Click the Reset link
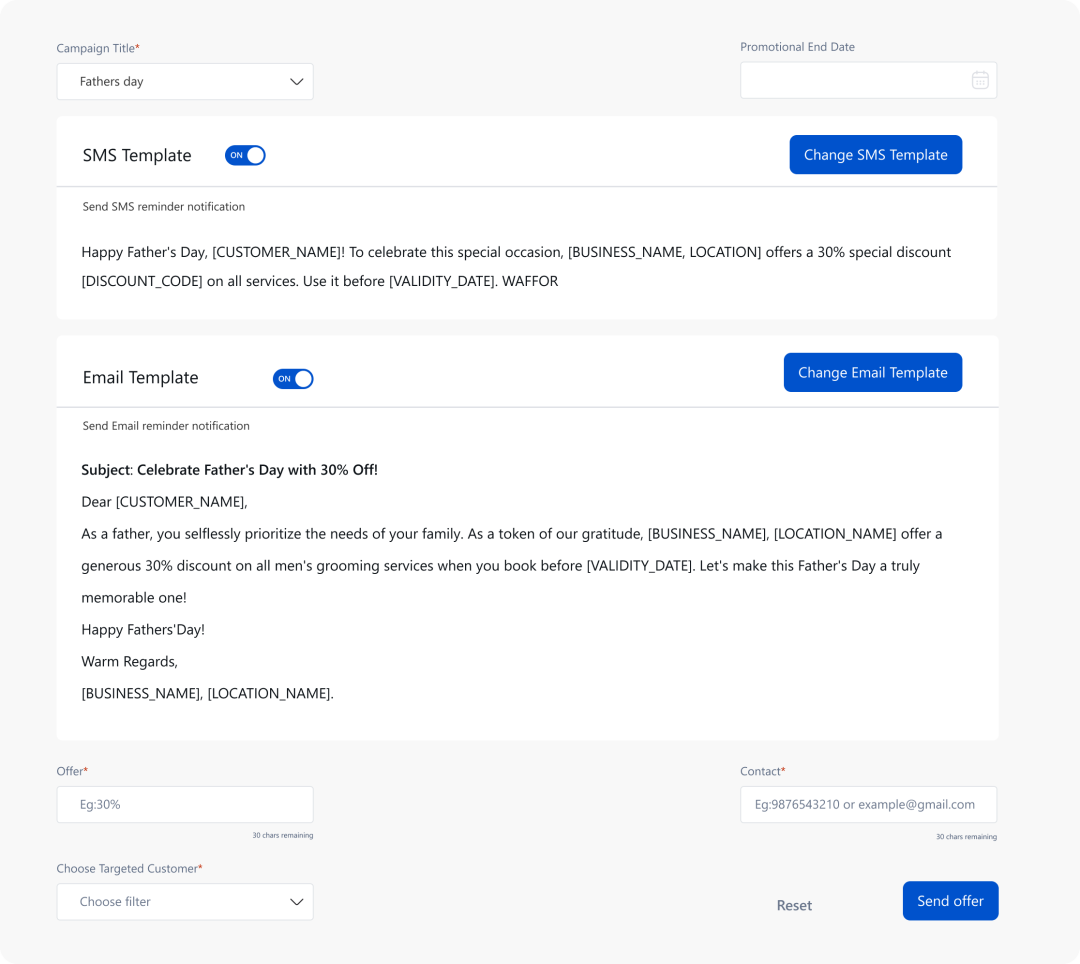The width and height of the screenshot is (1080, 964). click(794, 905)
